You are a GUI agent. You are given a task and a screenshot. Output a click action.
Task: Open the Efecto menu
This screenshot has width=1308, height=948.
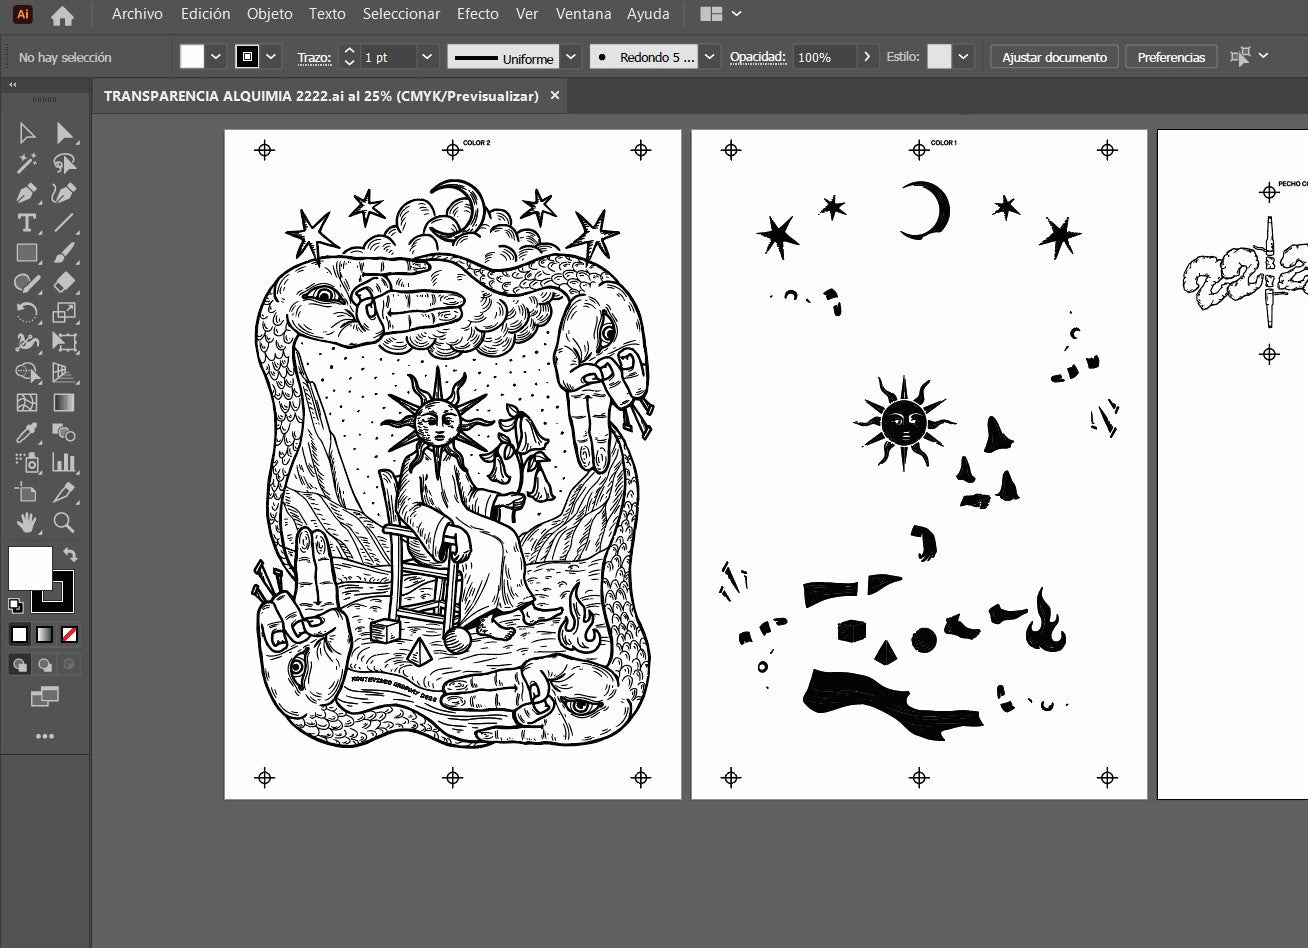[x=477, y=14]
